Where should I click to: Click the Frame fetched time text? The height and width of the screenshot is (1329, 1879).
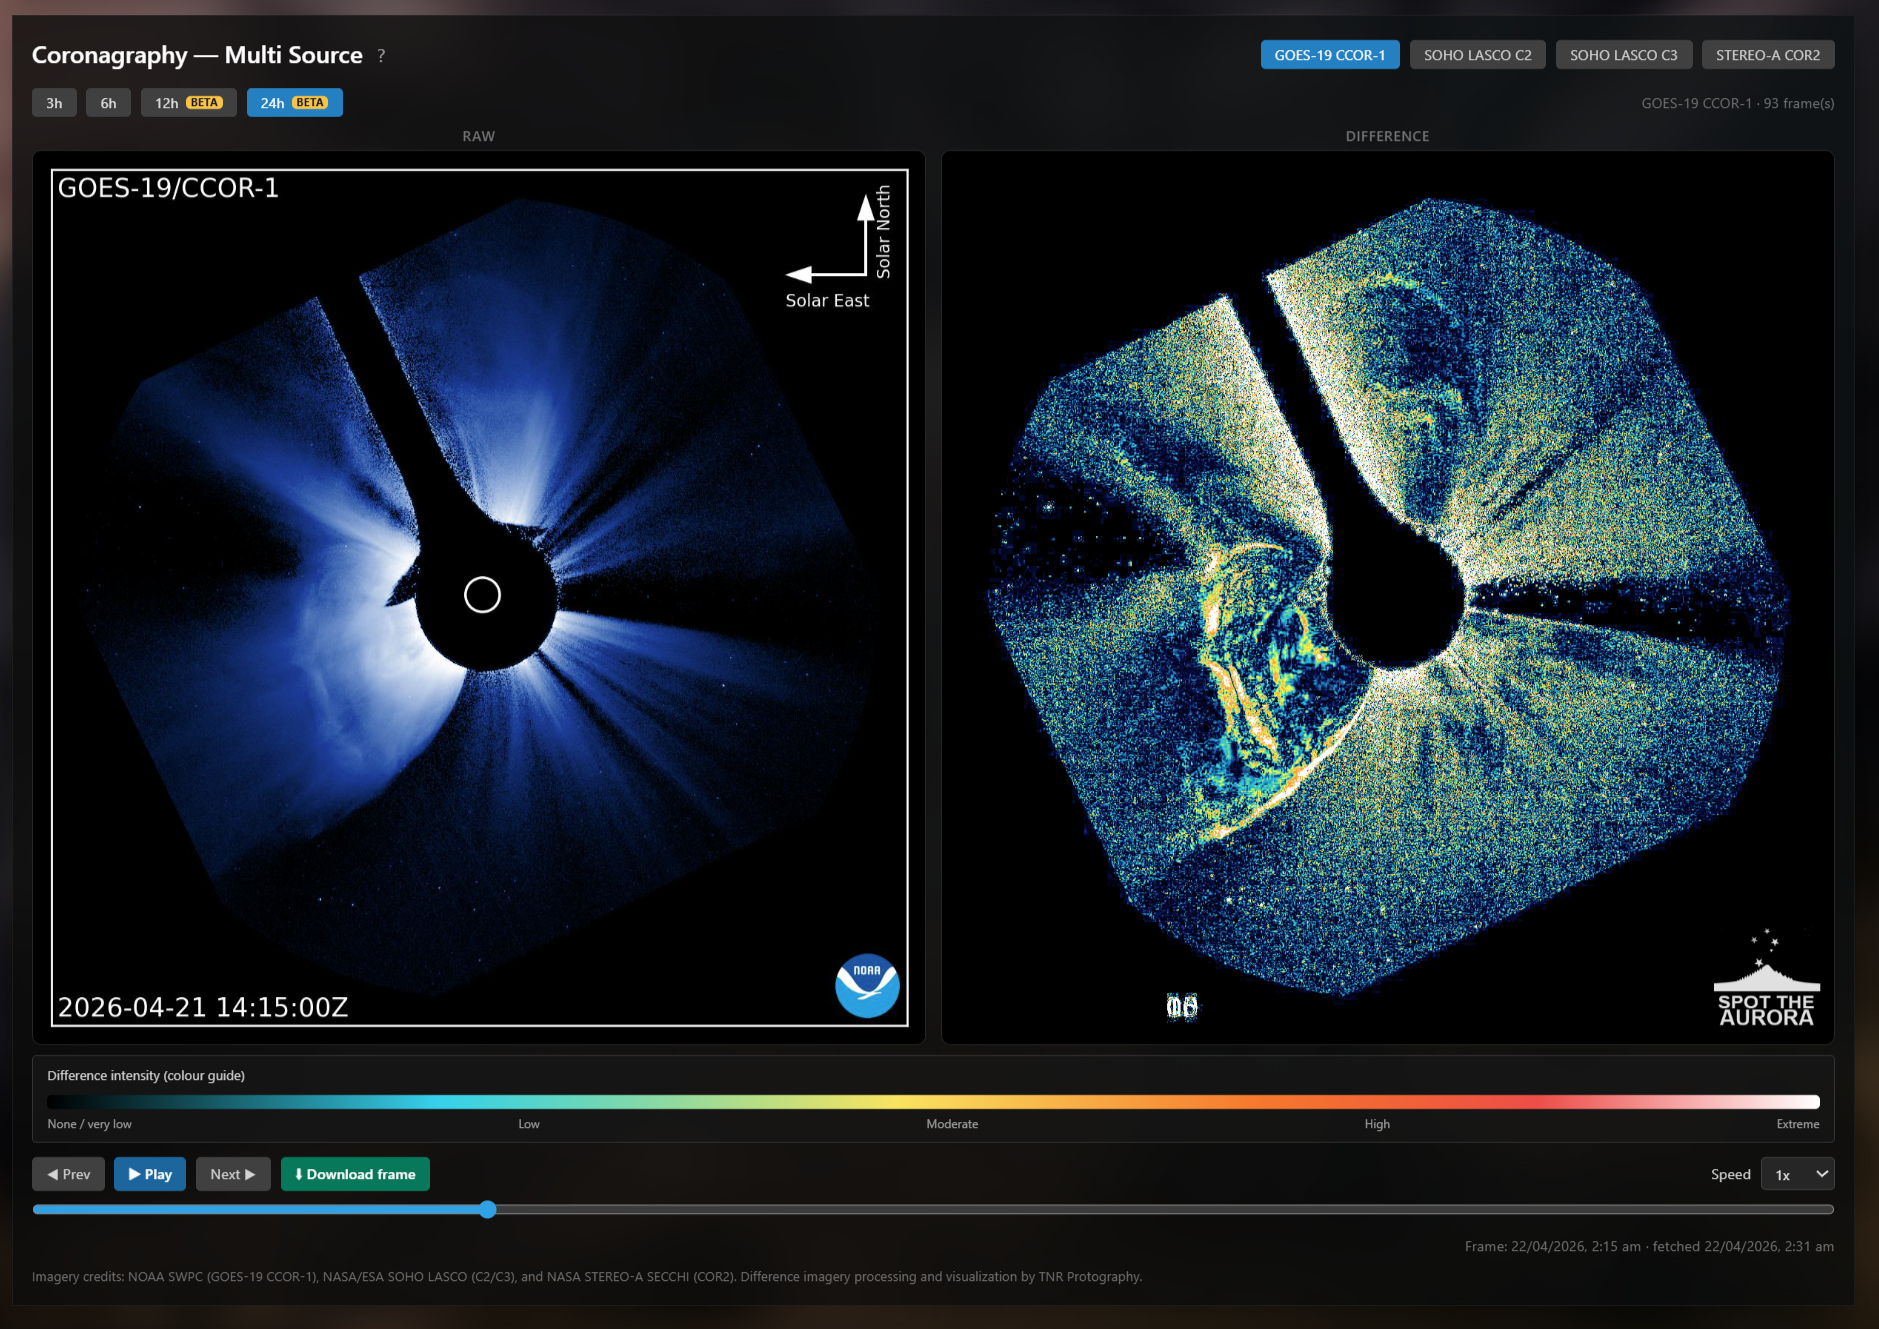coord(1649,1246)
